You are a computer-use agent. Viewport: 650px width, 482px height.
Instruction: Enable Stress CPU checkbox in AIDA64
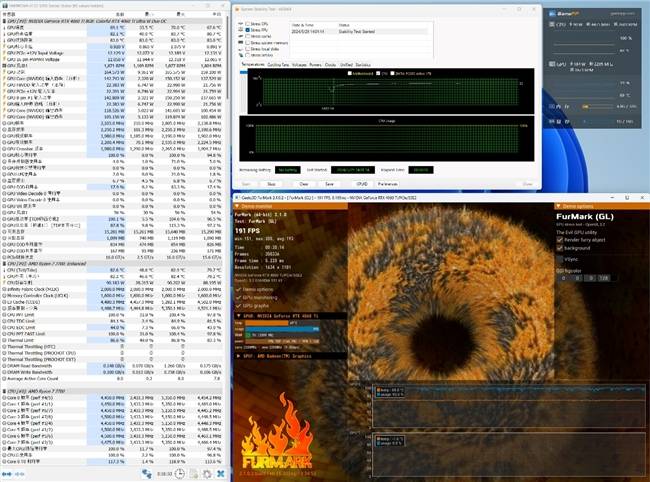tap(247, 24)
